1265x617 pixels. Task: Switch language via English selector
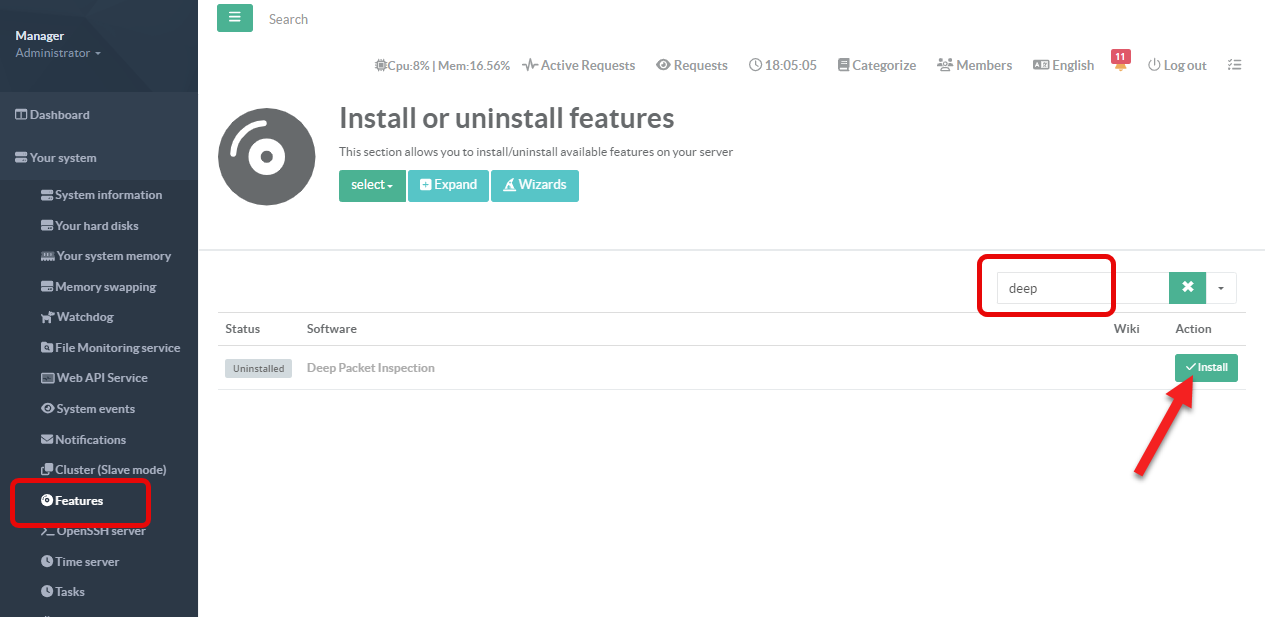click(x=1063, y=65)
